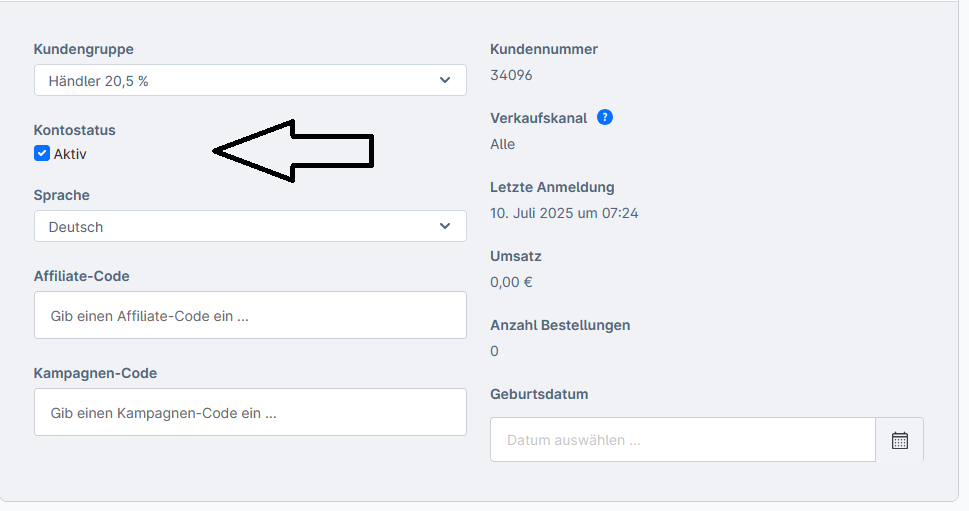Viewport: 969px width, 511px height.
Task: Open the Händler 20,5 % customer group dropdown
Action: pos(240,81)
